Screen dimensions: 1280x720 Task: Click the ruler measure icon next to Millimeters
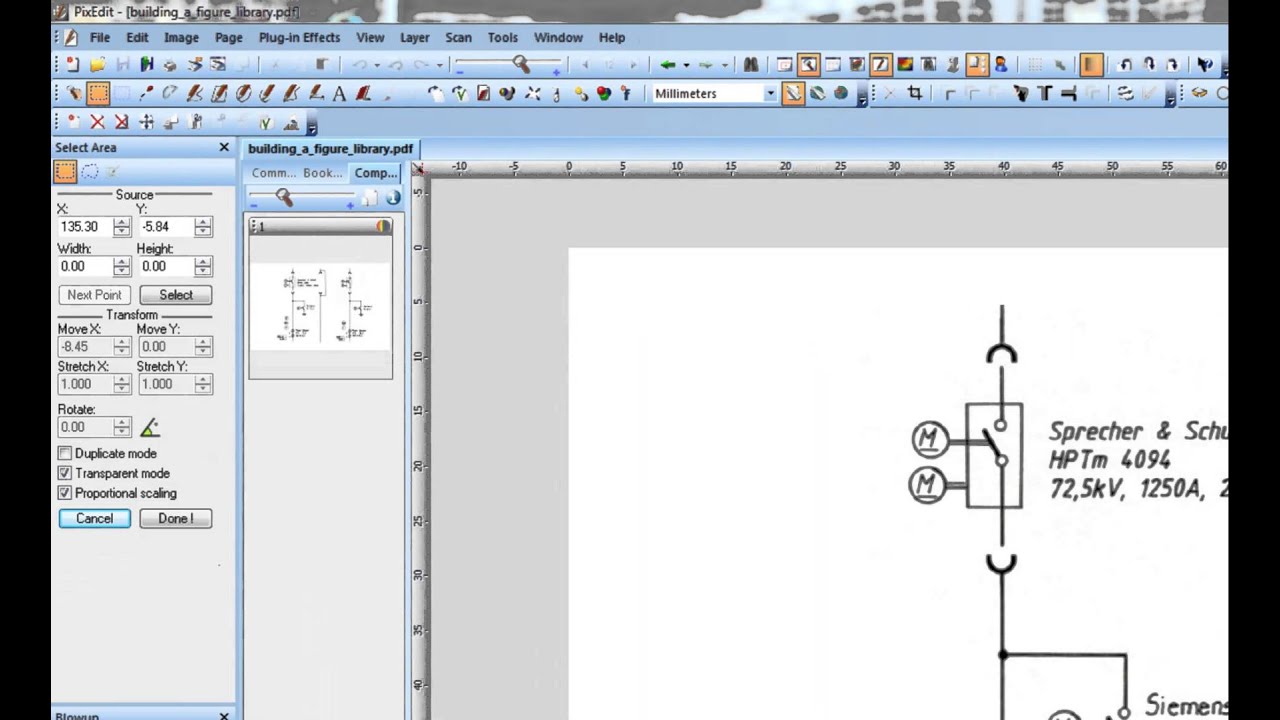[793, 94]
